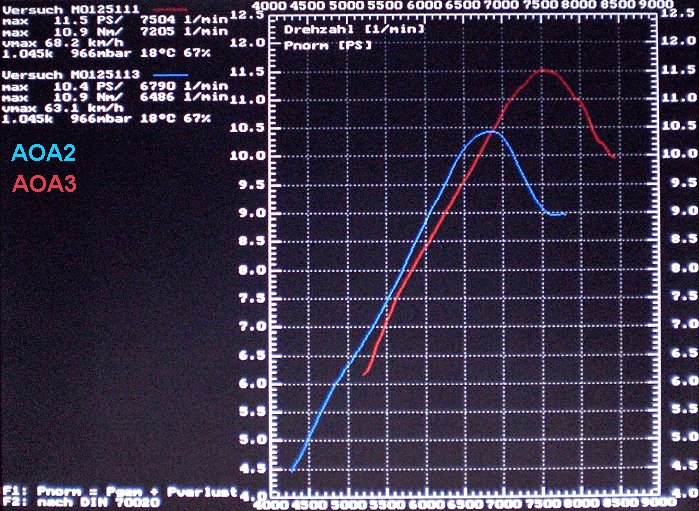This screenshot has width=699, height=511.
Task: Click the right end of the red curve
Action: [613, 156]
